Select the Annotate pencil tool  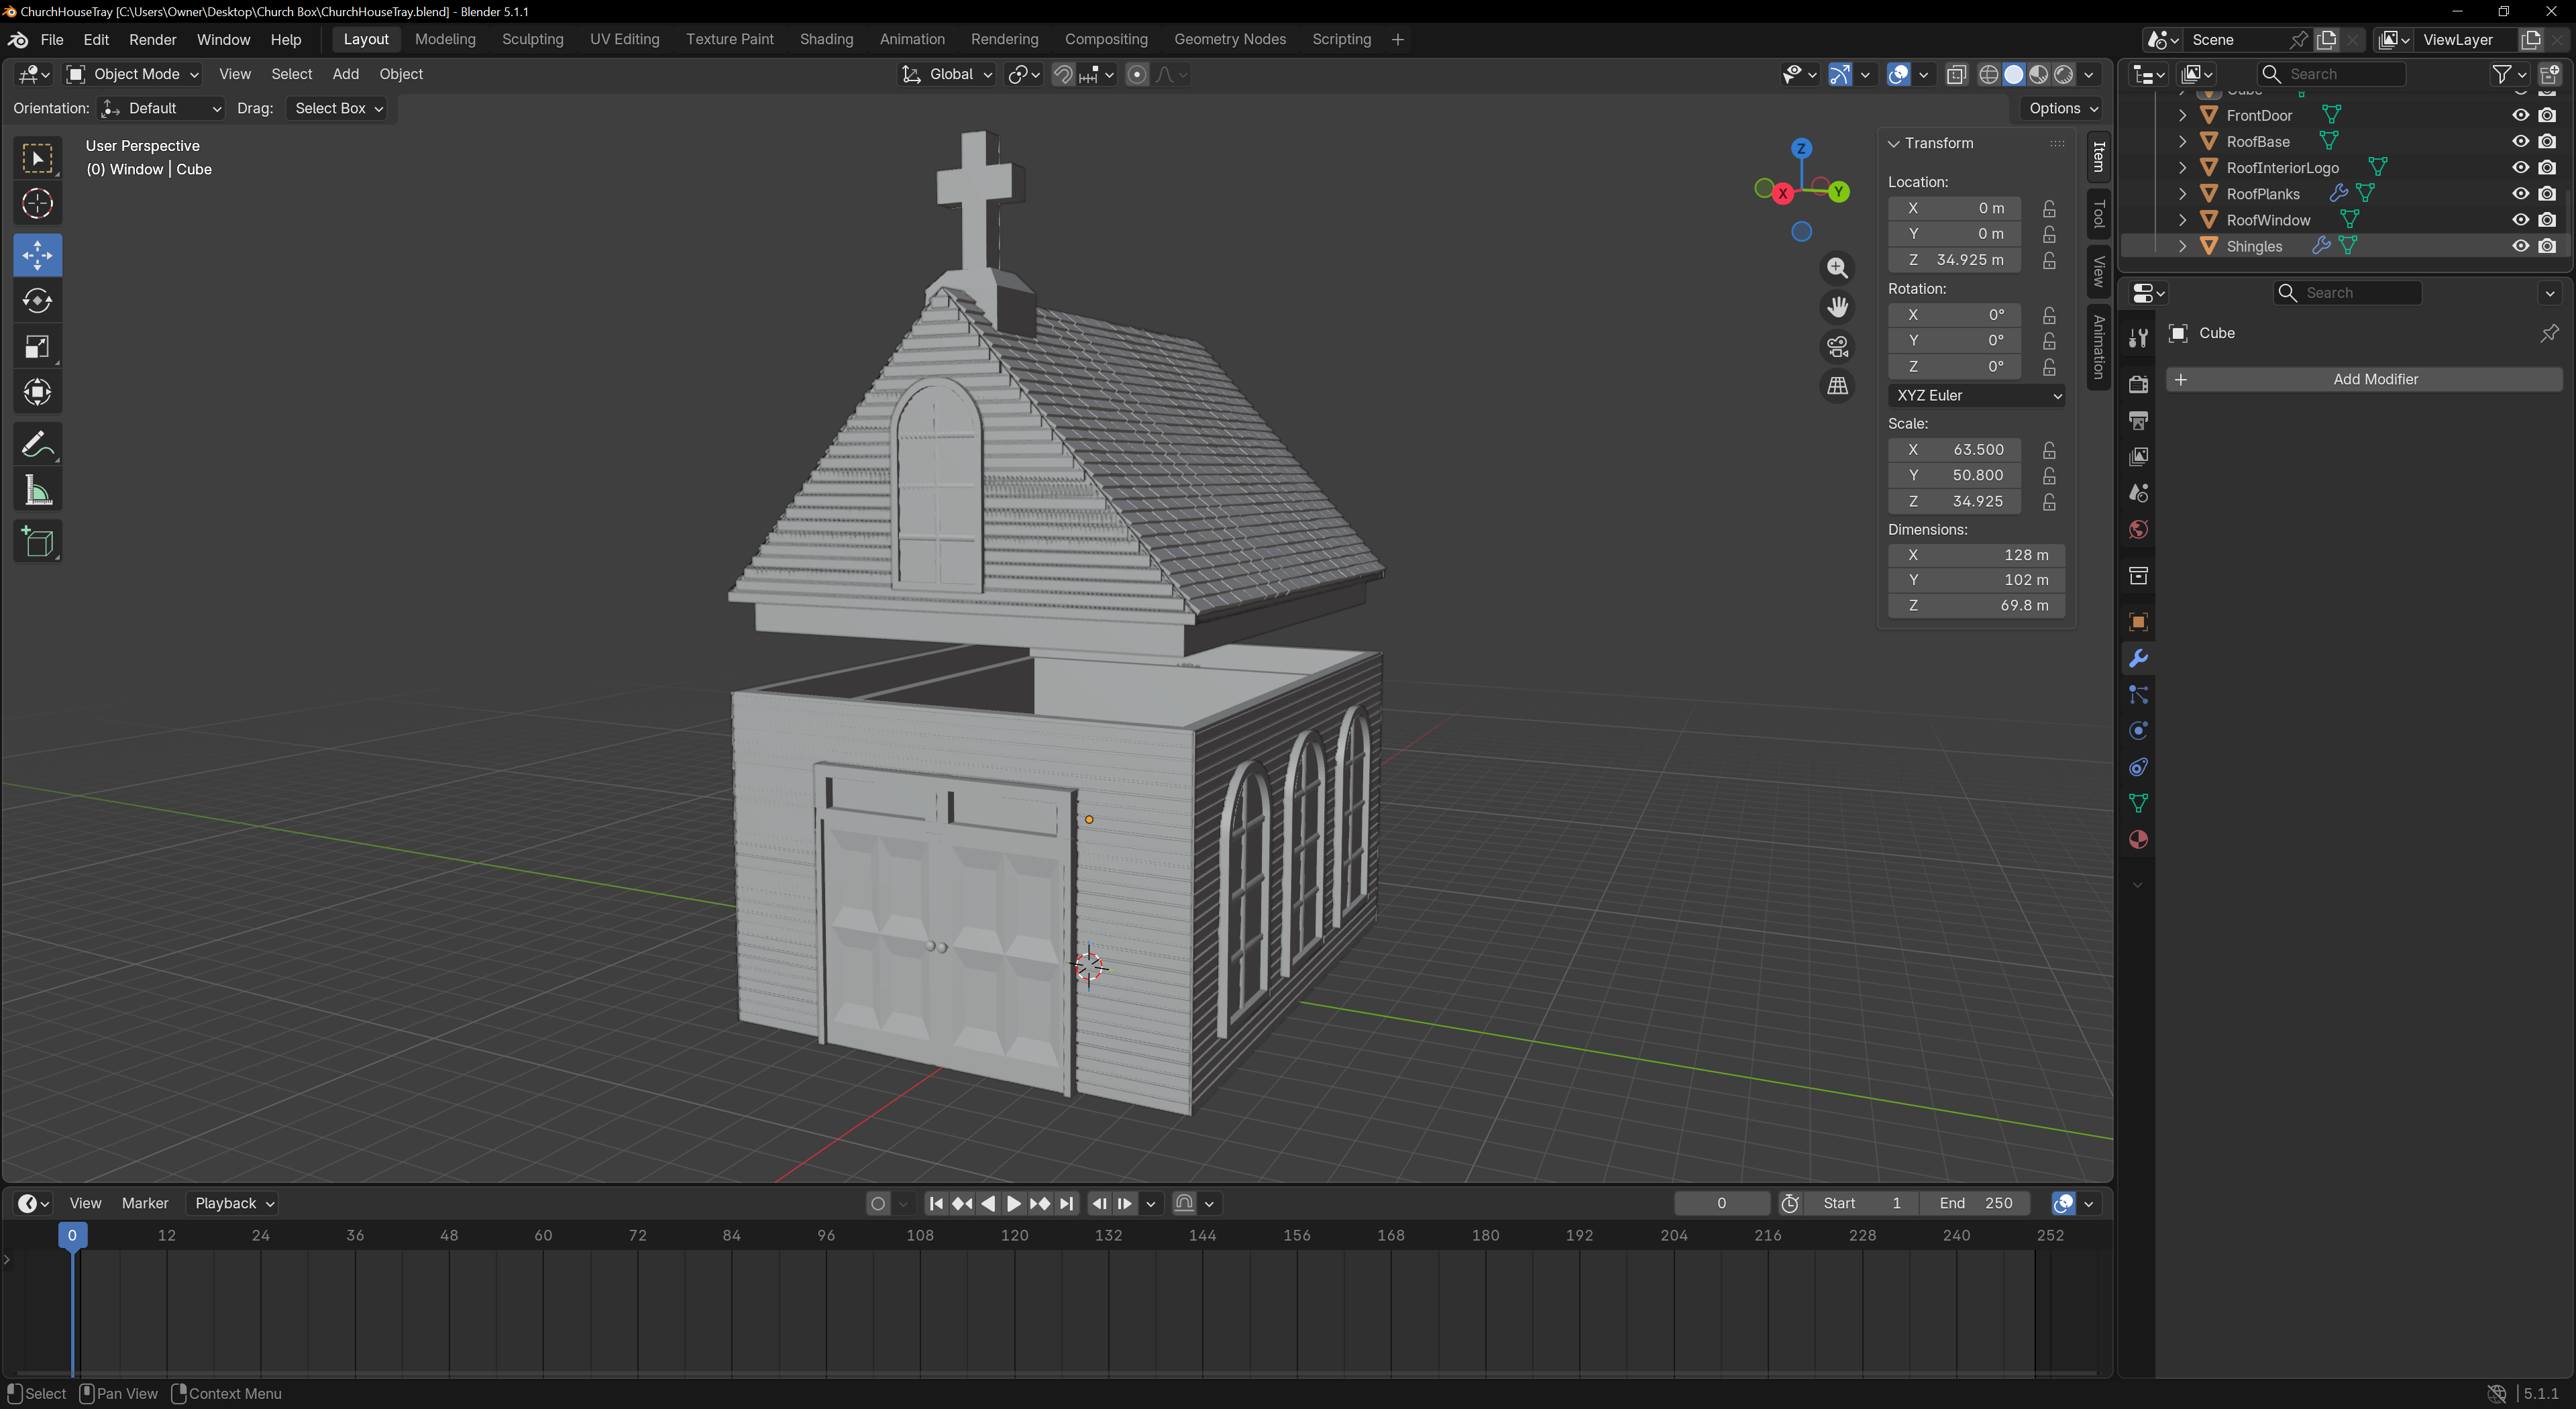pyautogui.click(x=37, y=444)
